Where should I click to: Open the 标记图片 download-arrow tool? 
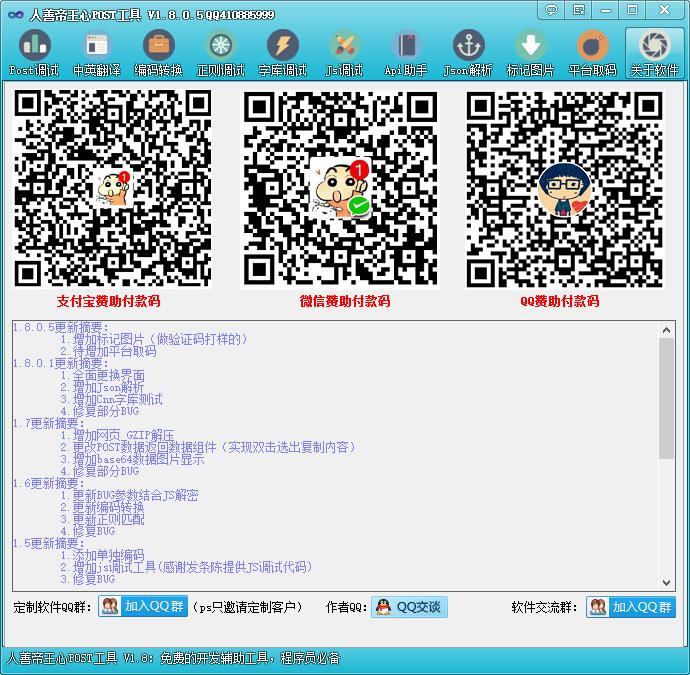point(530,53)
